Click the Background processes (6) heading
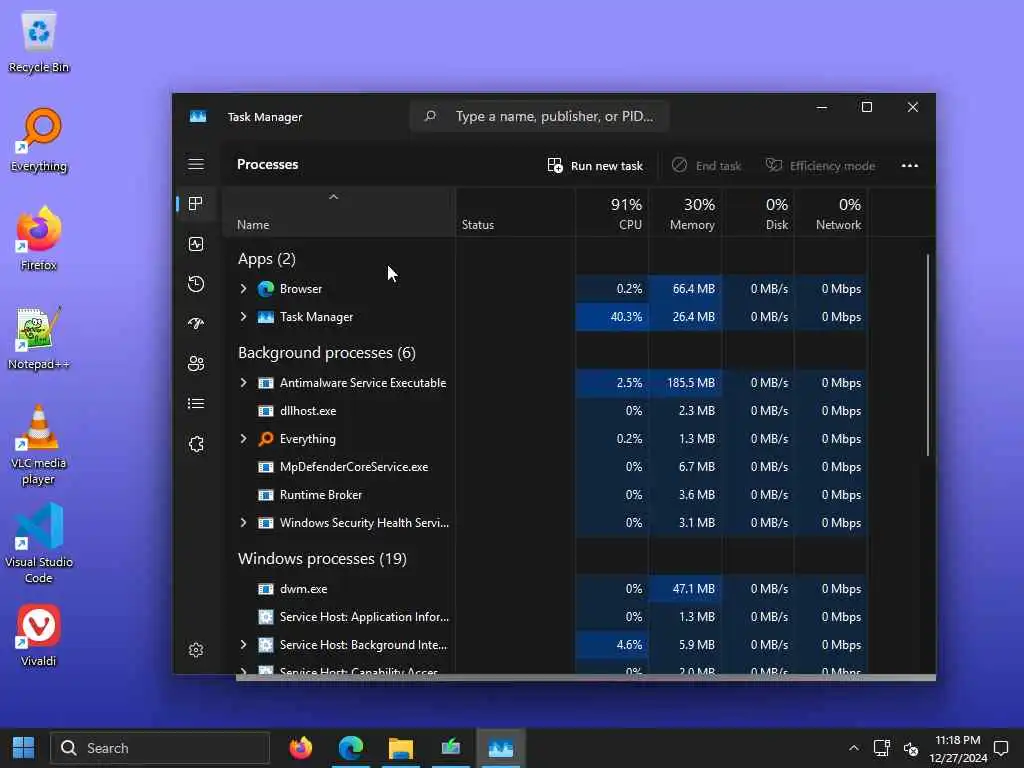The width and height of the screenshot is (1024, 768). (x=327, y=353)
